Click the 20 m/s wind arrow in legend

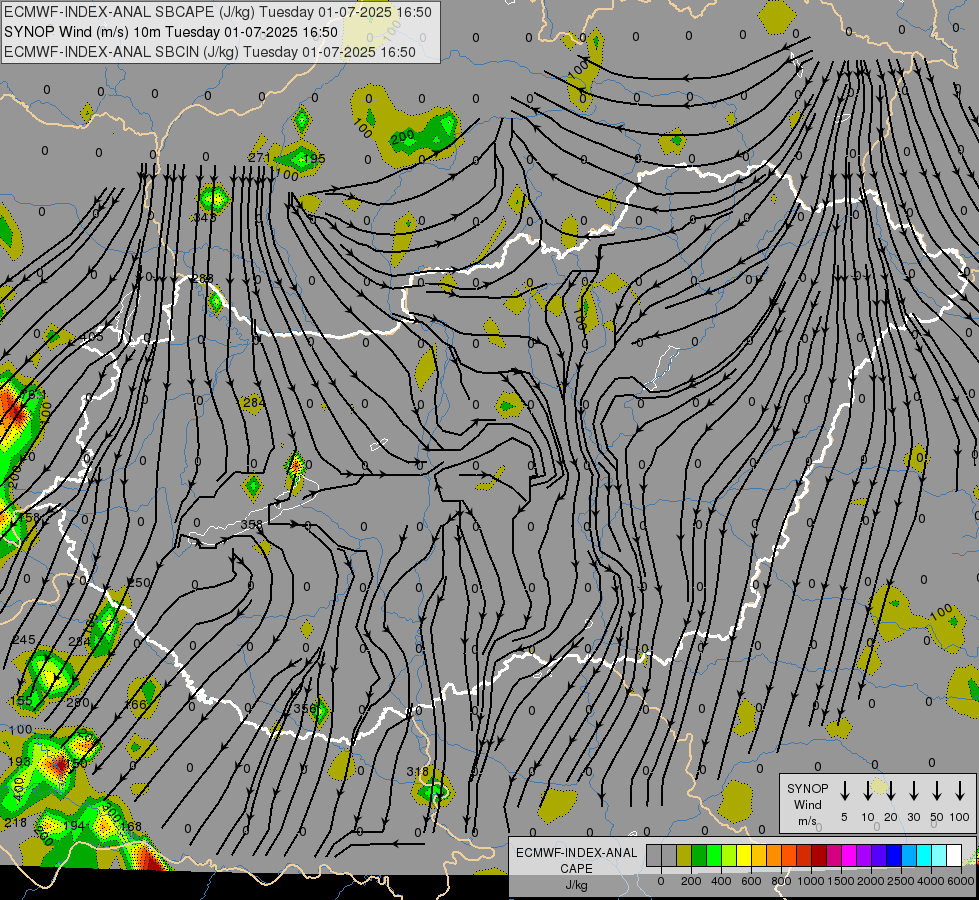coord(891,791)
